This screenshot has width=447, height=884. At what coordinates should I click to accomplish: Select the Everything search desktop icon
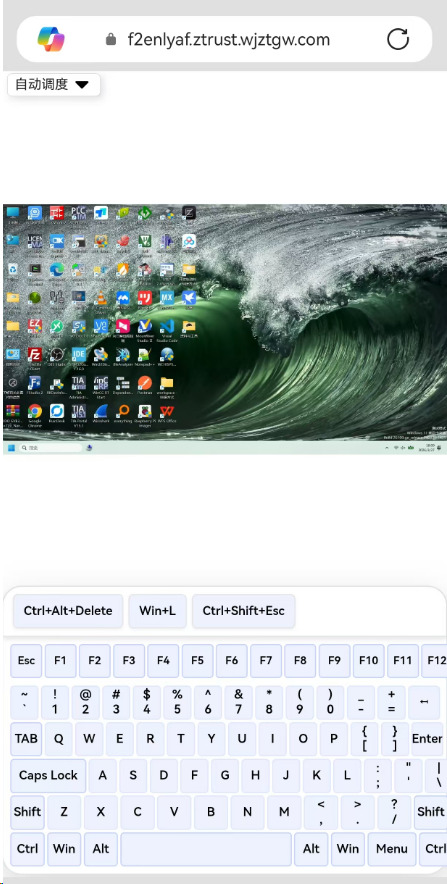pos(123,413)
